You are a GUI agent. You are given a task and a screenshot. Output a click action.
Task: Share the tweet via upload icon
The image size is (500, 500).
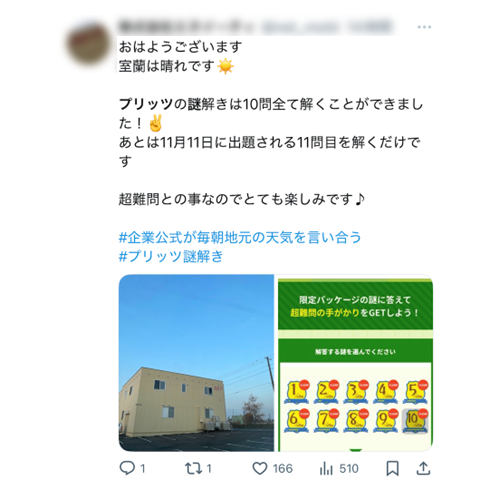pyautogui.click(x=423, y=468)
